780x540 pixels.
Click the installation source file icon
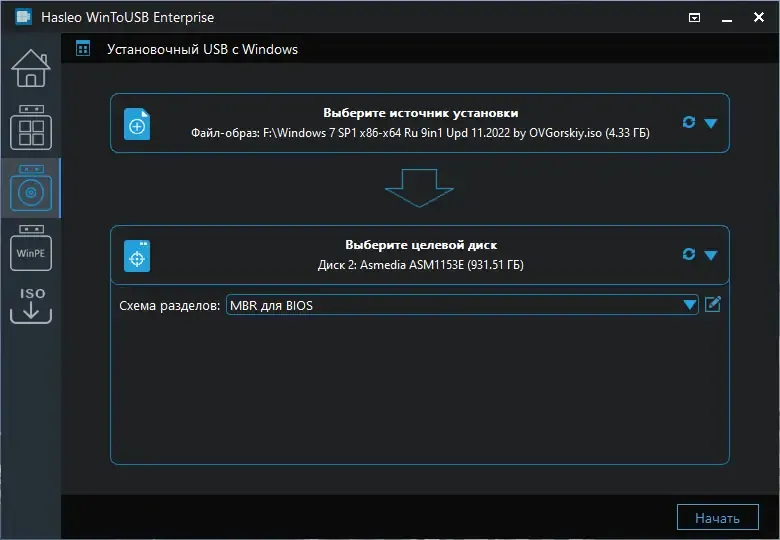coord(137,124)
